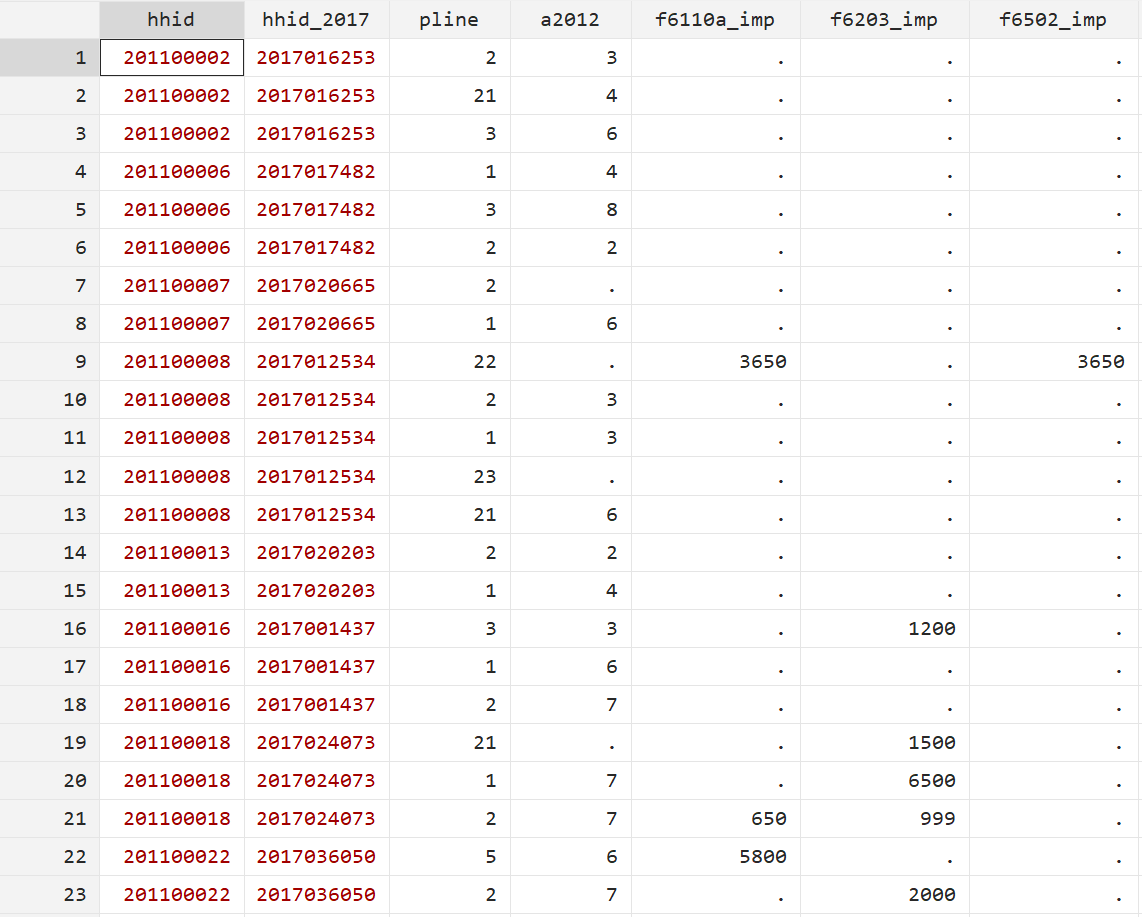Click hhid_2017 cell 2017024073 in row 20
Image resolution: width=1142 pixels, height=918 pixels.
316,780
